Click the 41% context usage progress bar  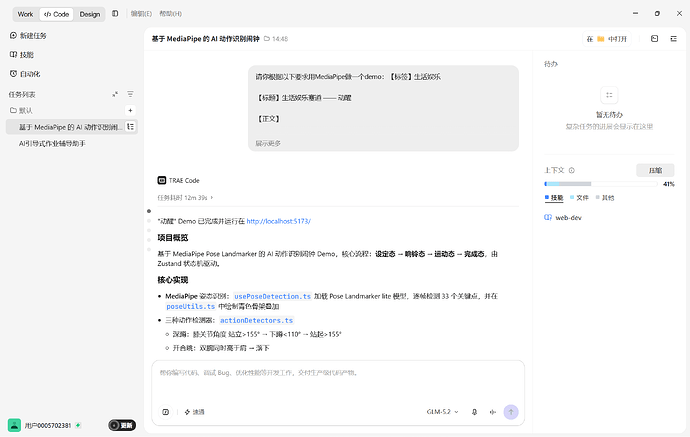[601, 184]
